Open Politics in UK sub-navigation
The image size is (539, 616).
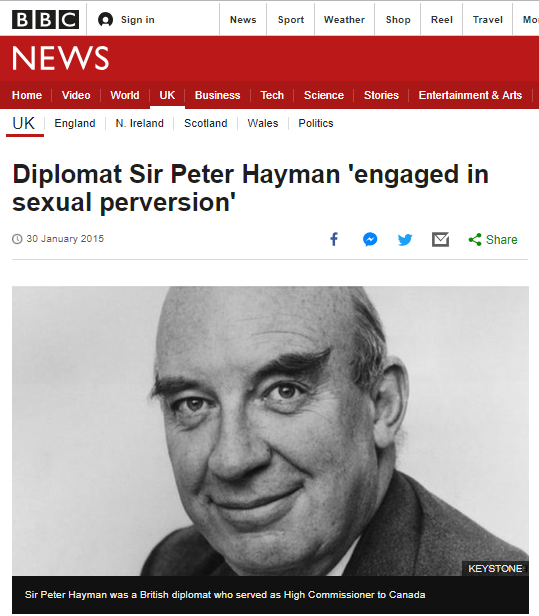(316, 123)
